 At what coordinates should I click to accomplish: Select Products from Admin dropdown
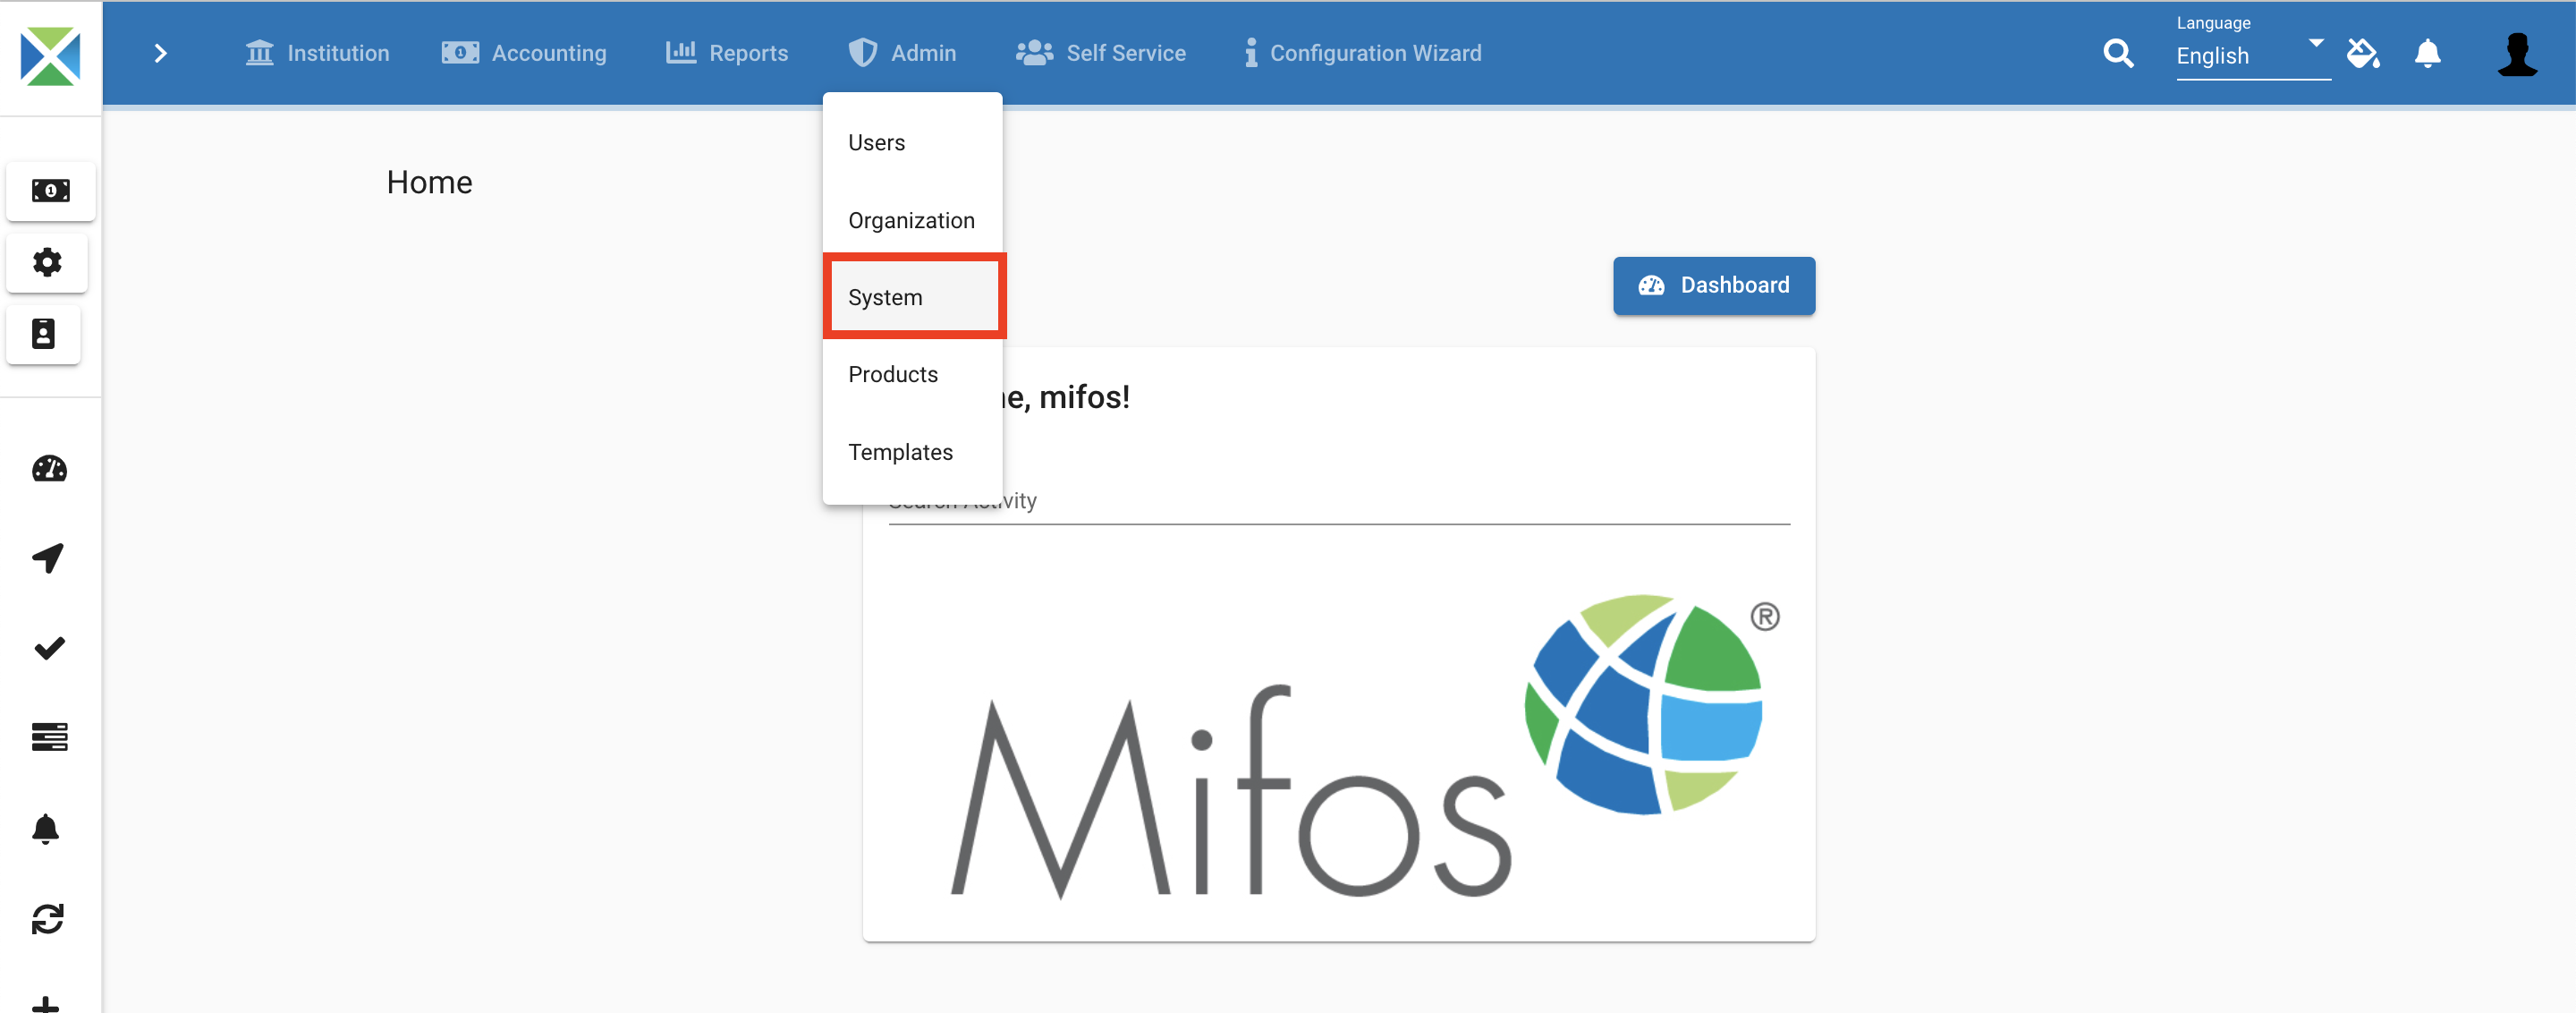912,374
